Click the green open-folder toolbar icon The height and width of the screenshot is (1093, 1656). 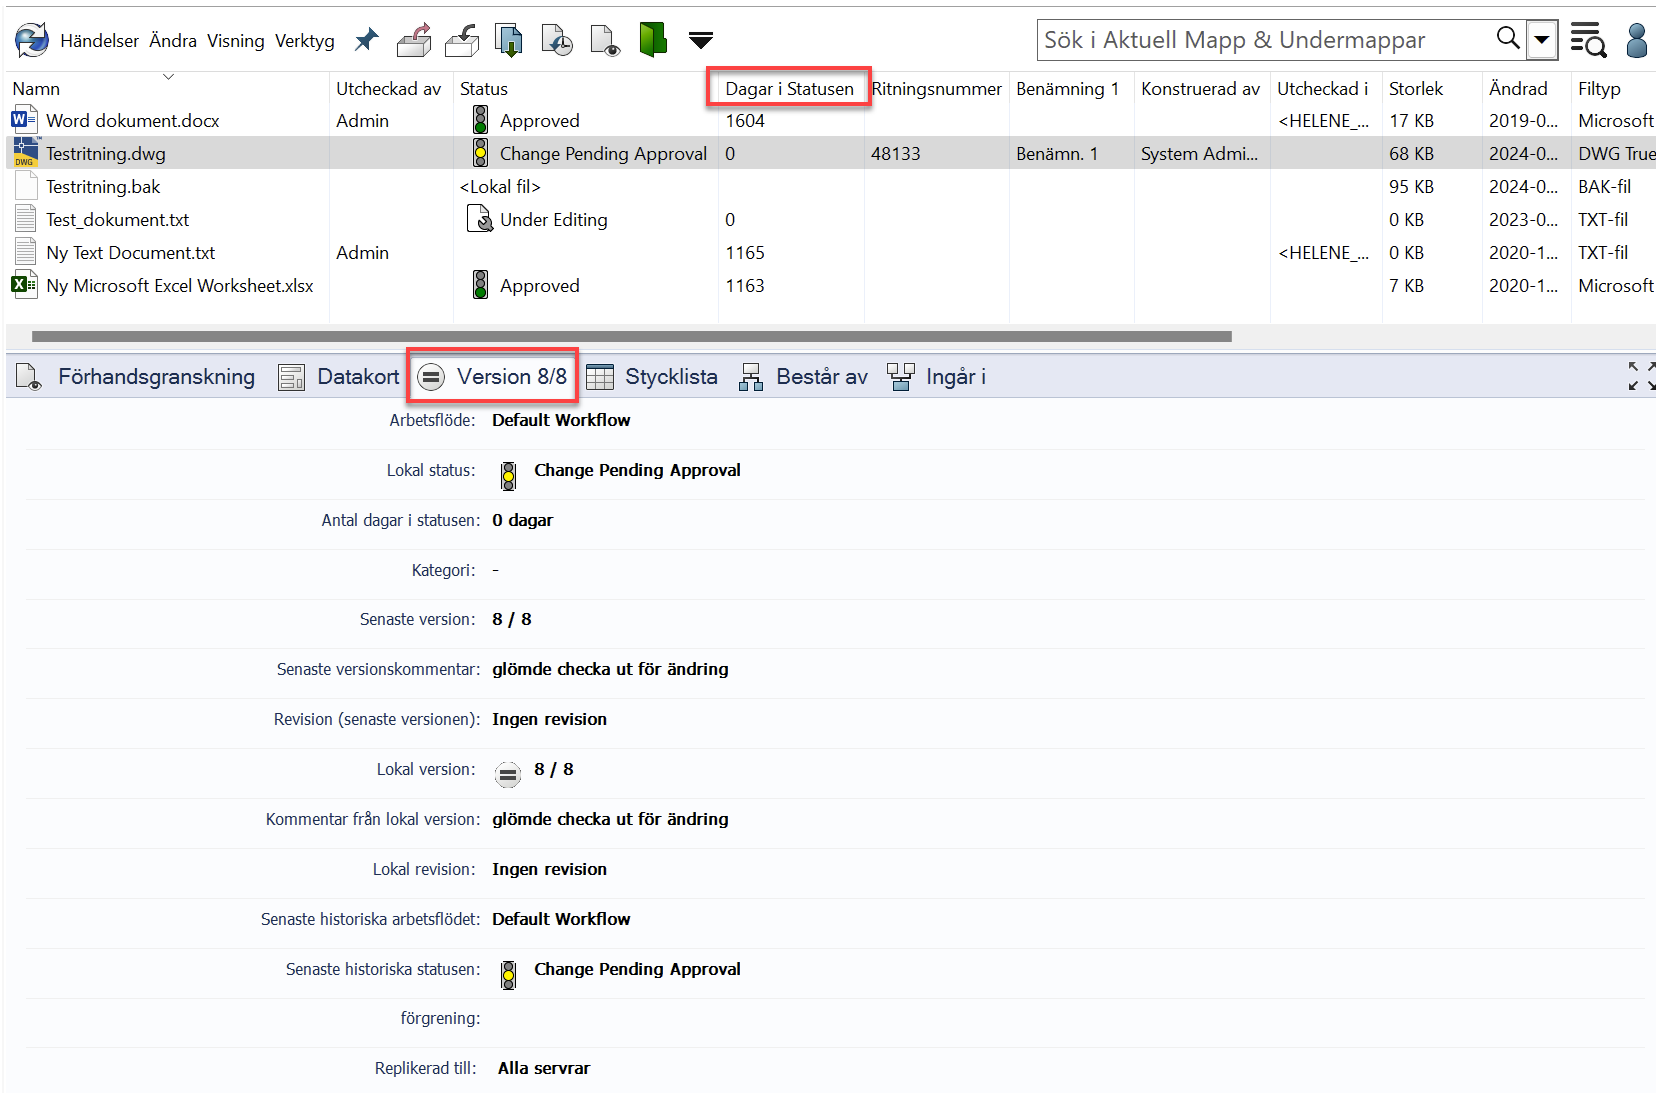click(653, 40)
